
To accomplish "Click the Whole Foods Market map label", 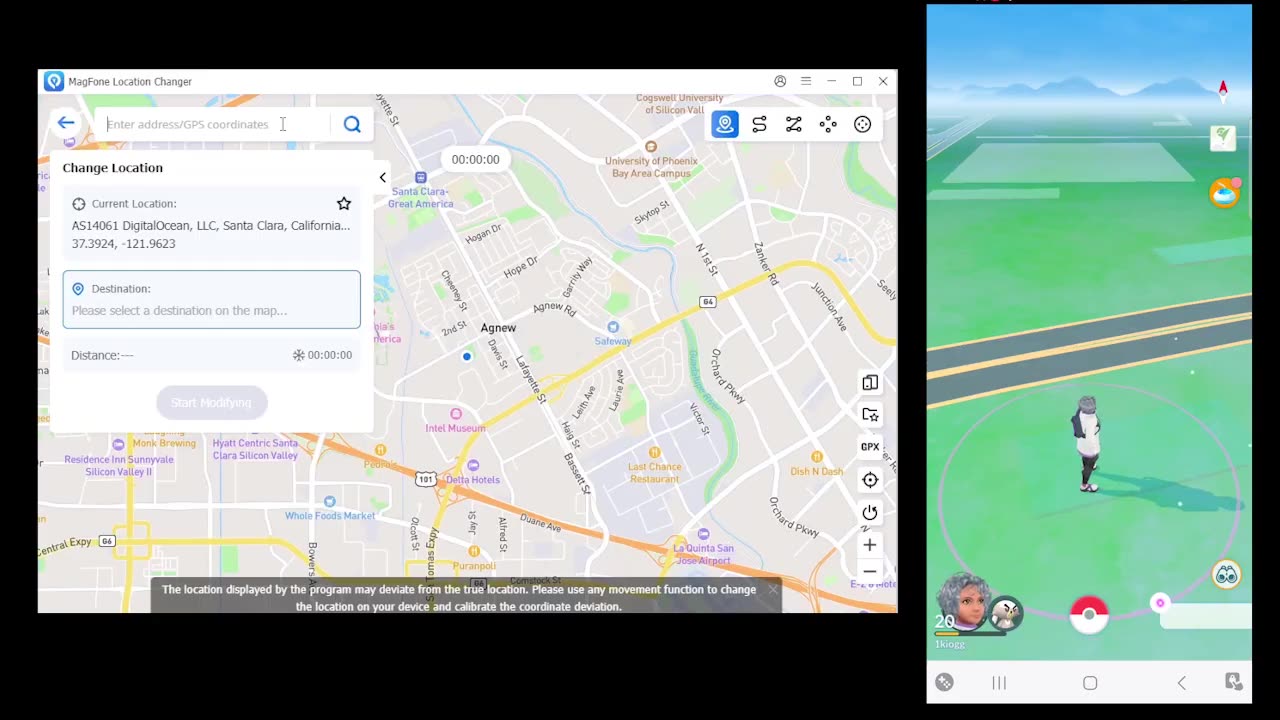I will [x=330, y=516].
